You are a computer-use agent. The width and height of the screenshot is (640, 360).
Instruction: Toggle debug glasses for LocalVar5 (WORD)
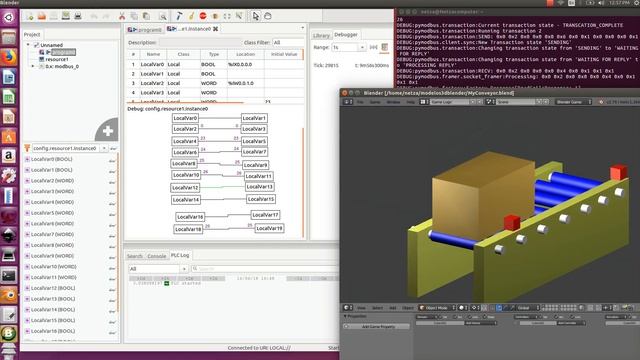click(112, 213)
